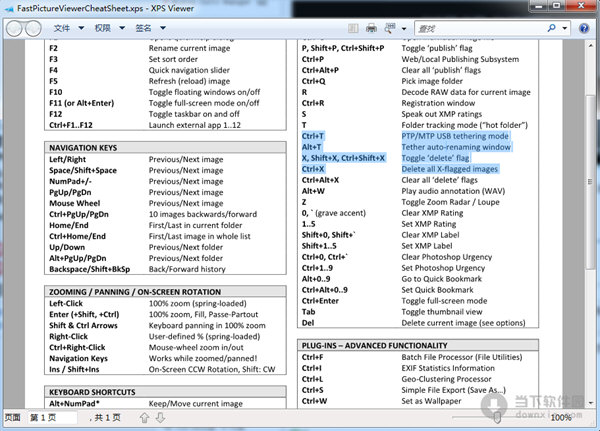Click '10 images backwards/forward' text
The height and width of the screenshot is (431, 600).
203,214
